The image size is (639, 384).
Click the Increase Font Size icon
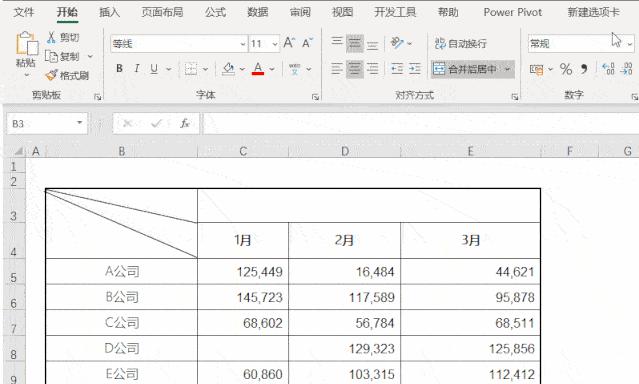[x=289, y=43]
